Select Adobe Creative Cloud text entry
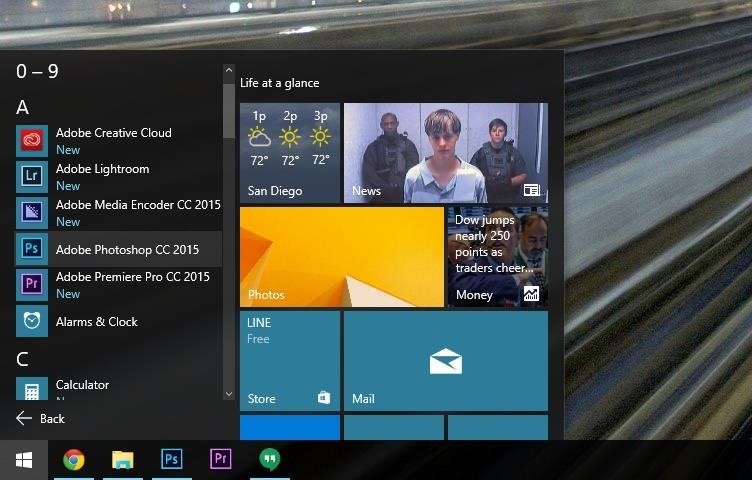The width and height of the screenshot is (752, 480). [114, 133]
